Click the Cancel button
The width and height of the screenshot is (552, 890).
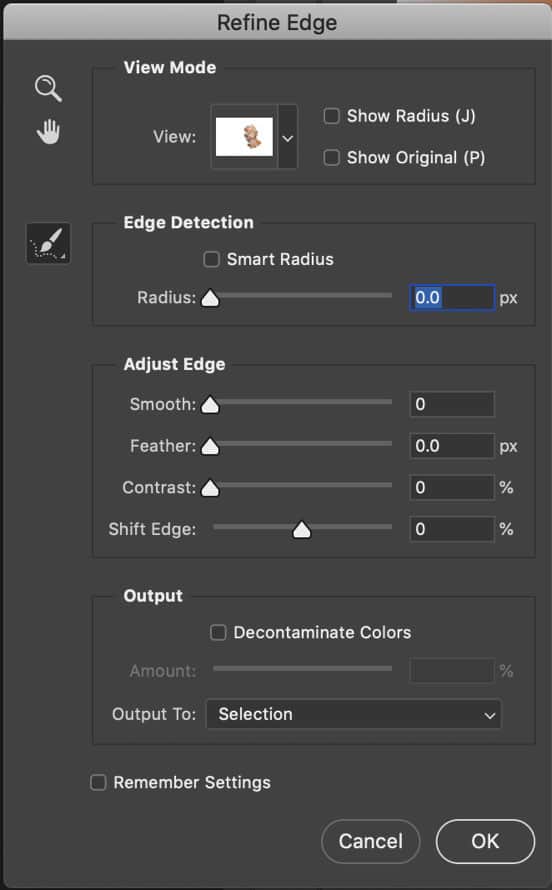(x=371, y=841)
